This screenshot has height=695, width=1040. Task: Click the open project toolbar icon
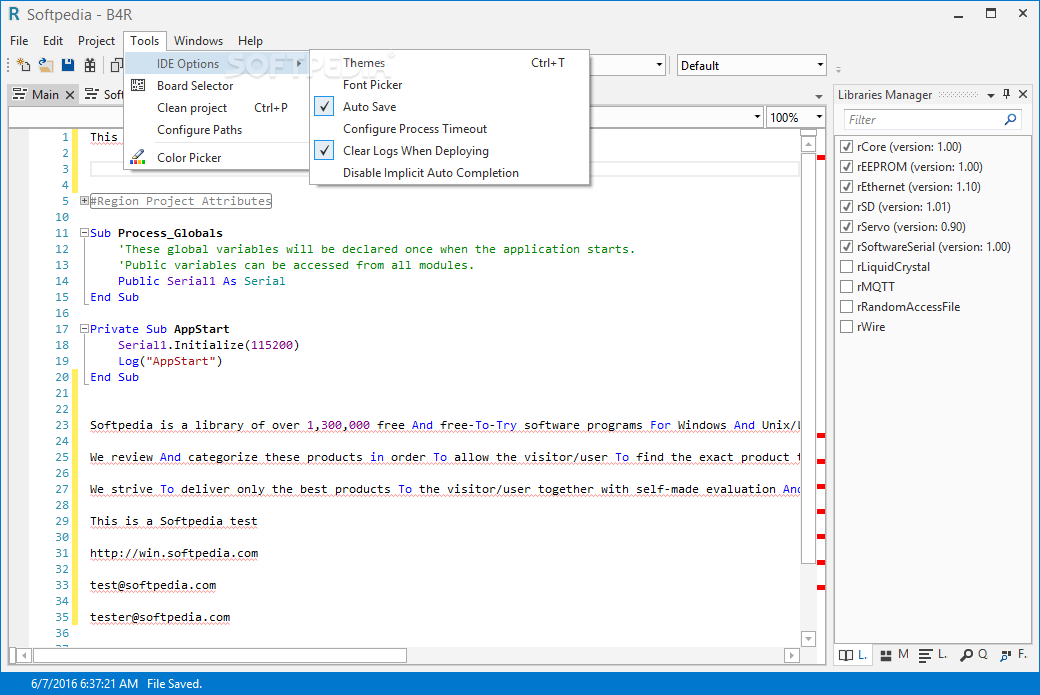[x=46, y=65]
